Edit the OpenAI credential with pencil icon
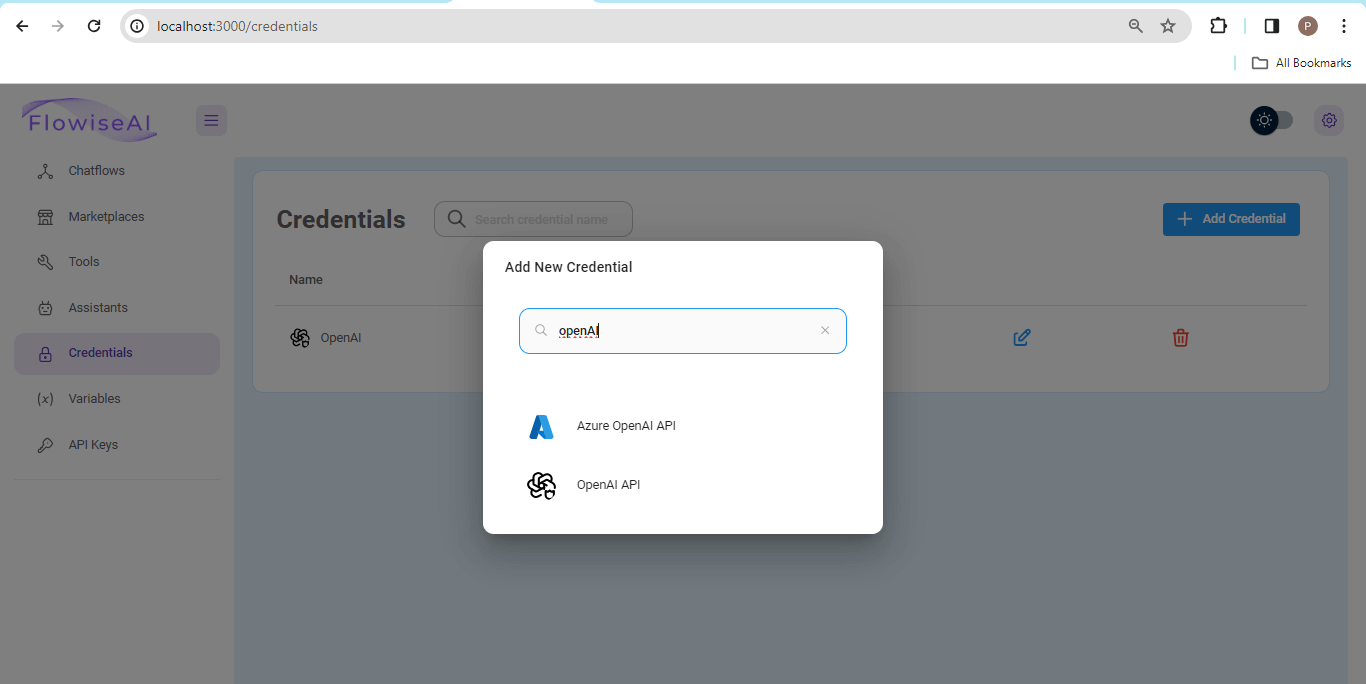This screenshot has height=684, width=1366. pos(1021,338)
